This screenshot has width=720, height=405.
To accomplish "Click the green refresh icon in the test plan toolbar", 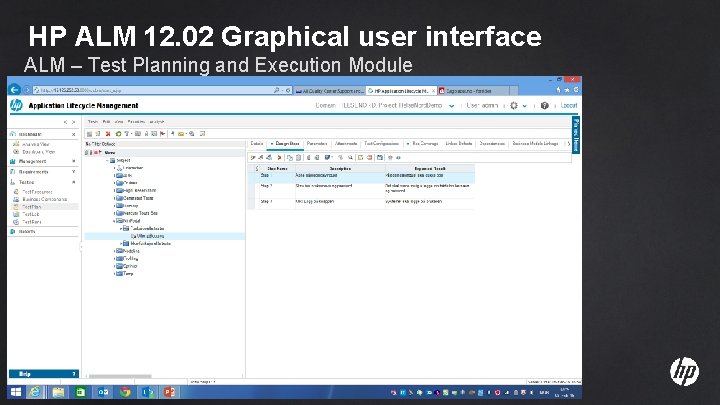I will pos(118,134).
